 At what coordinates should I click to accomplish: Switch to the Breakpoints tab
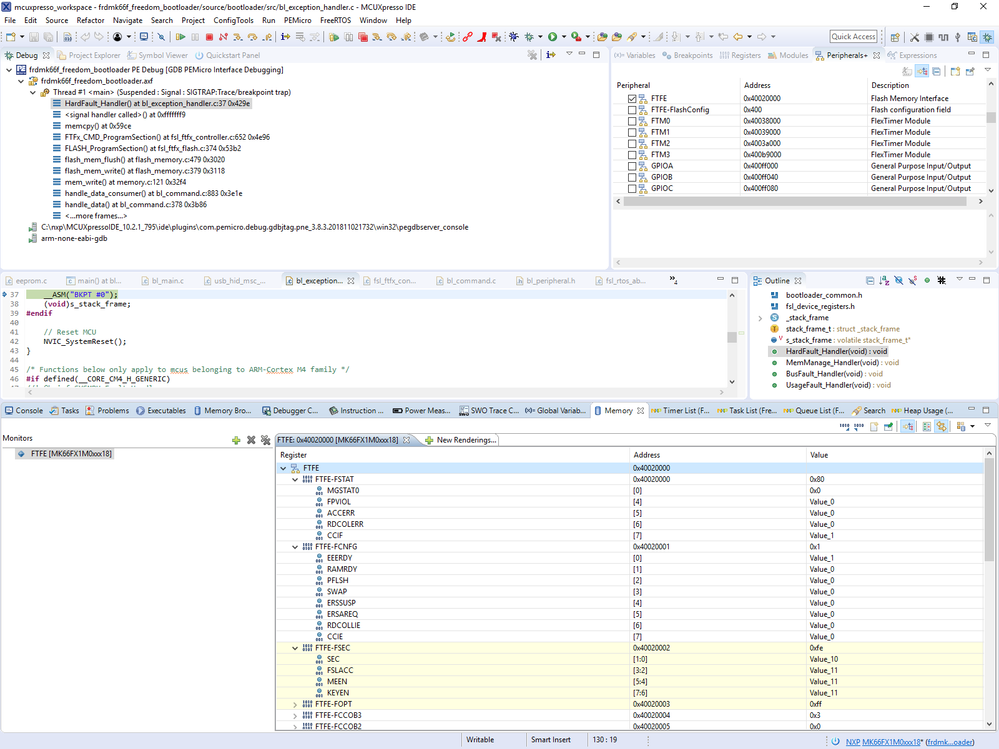(687, 55)
